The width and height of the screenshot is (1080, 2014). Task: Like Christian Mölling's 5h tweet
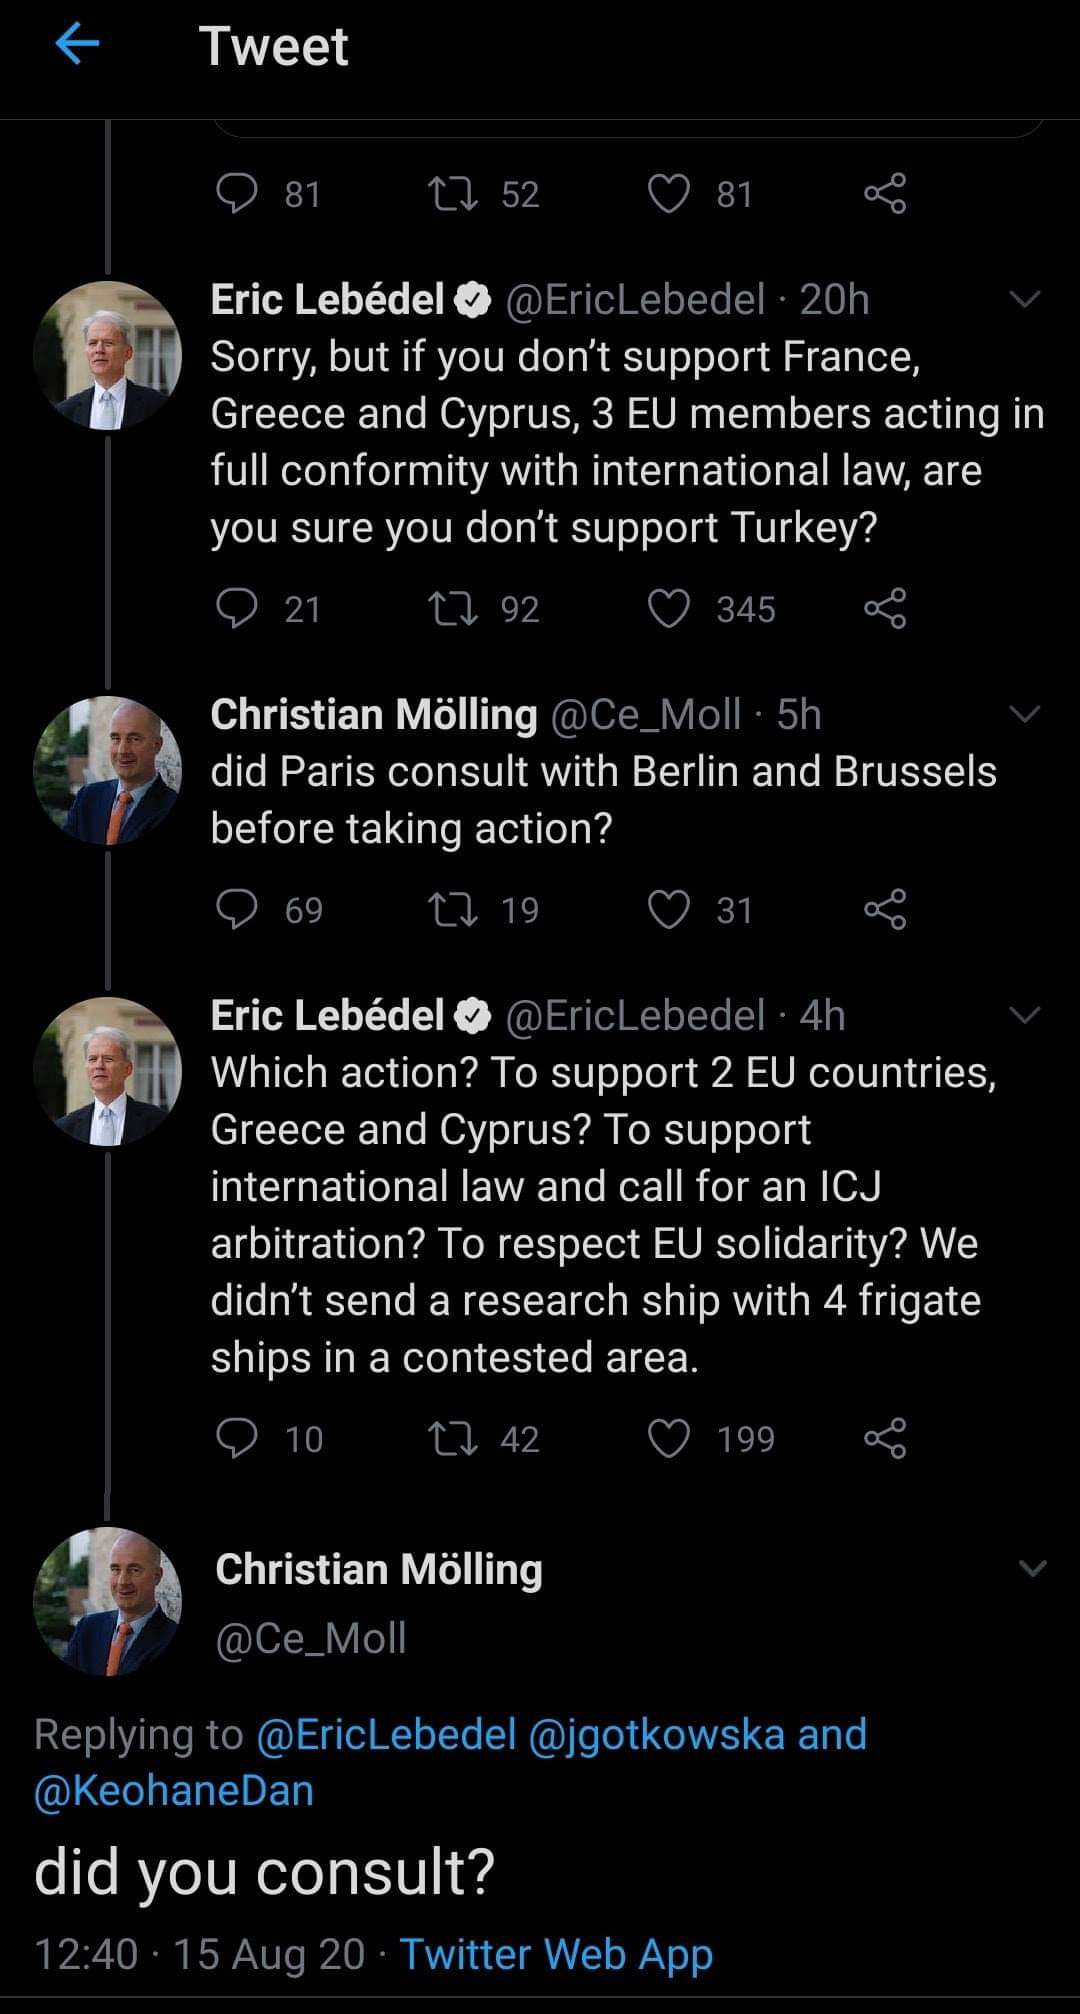coord(669,910)
